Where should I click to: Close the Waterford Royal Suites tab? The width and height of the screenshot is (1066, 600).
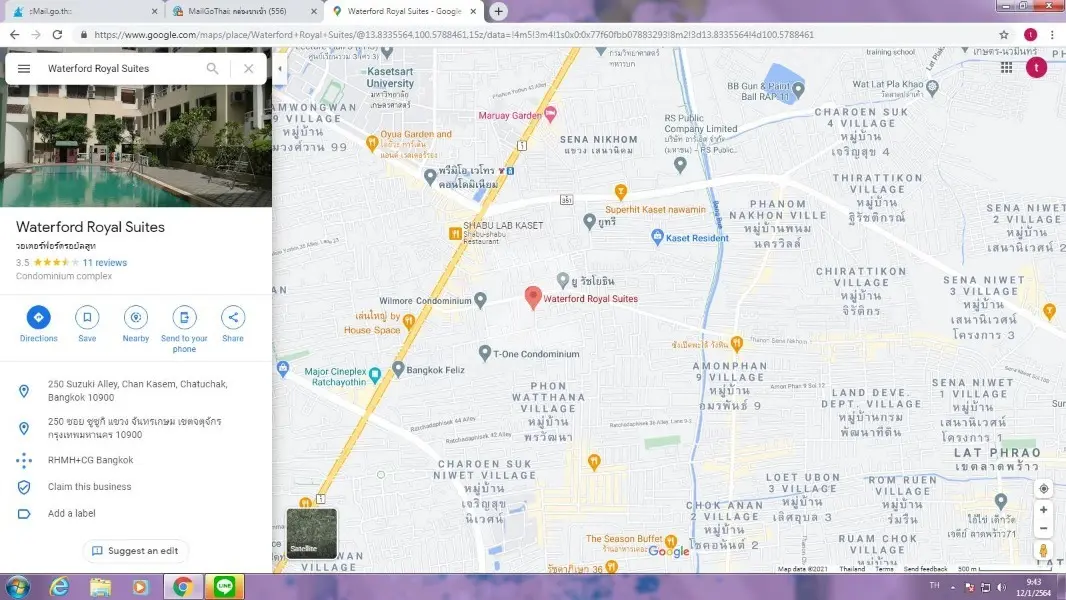473,12
